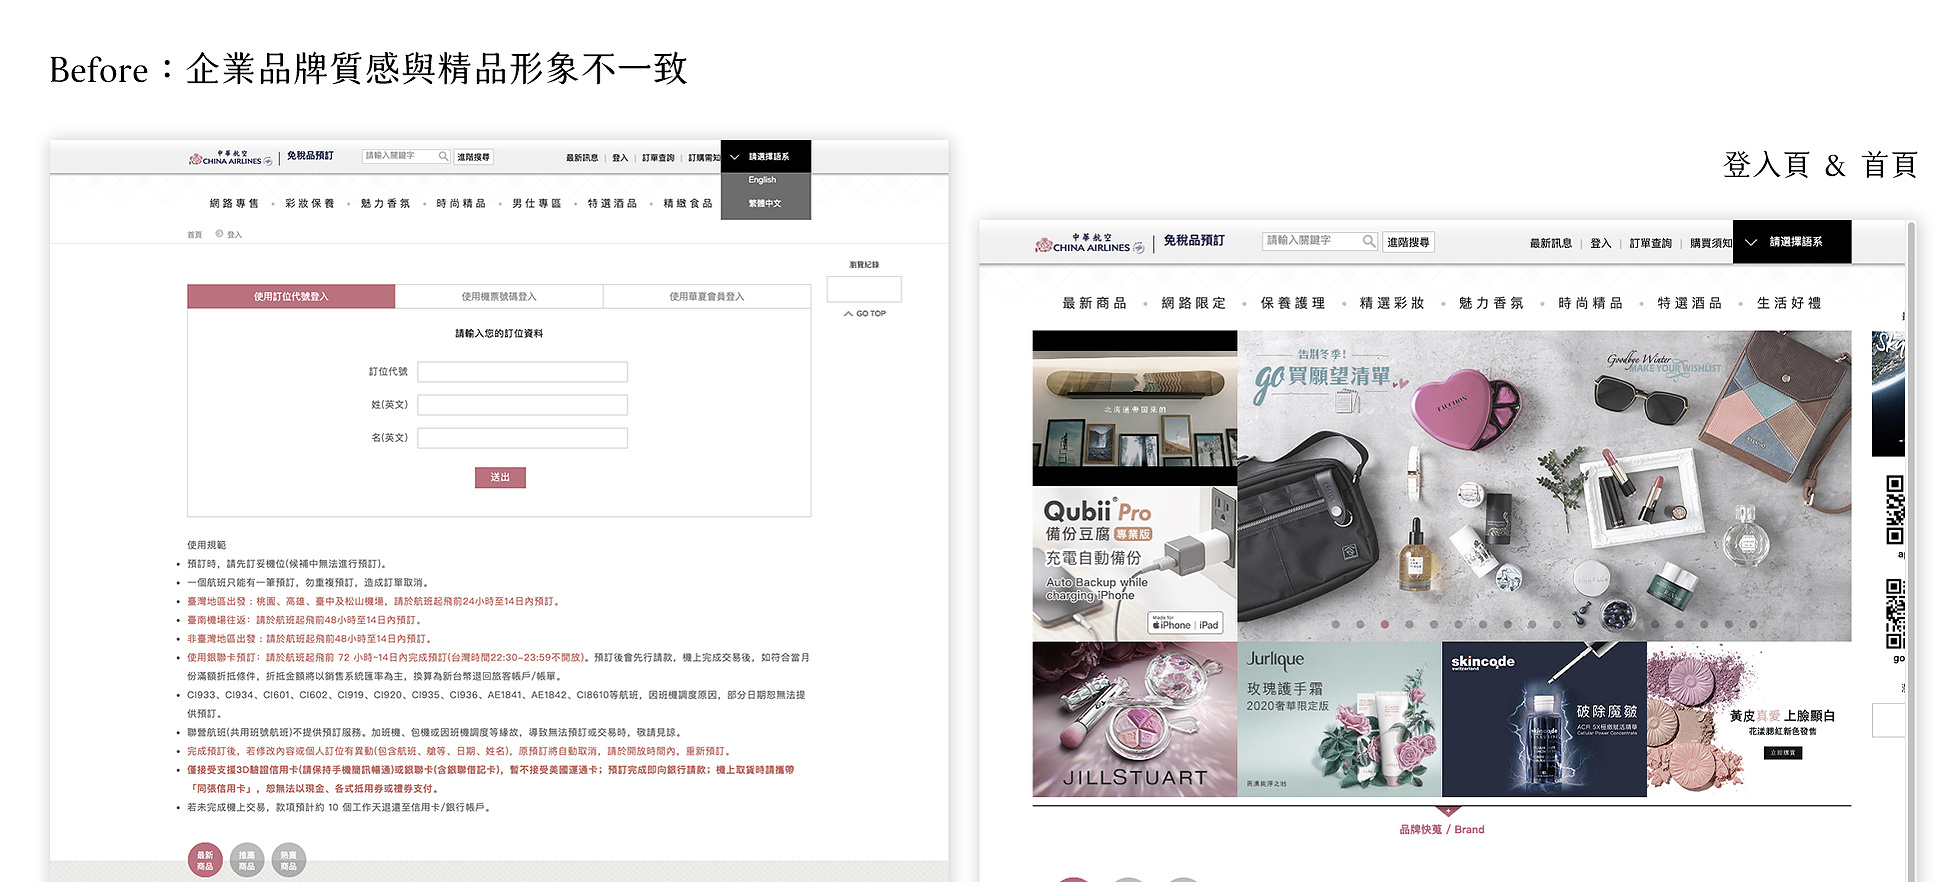Select the first carousel dot on the homepage banner
The height and width of the screenshot is (882, 1959).
point(1335,624)
